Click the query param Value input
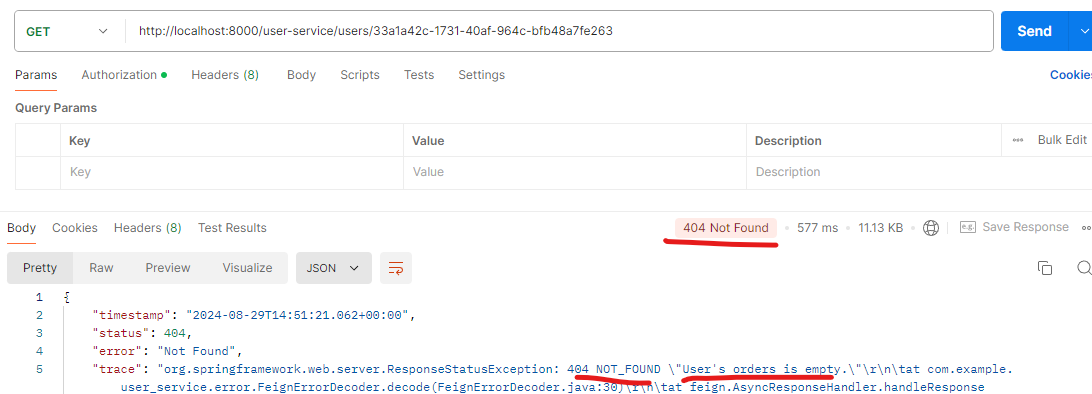This screenshot has height=394, width=1092. pos(575,172)
